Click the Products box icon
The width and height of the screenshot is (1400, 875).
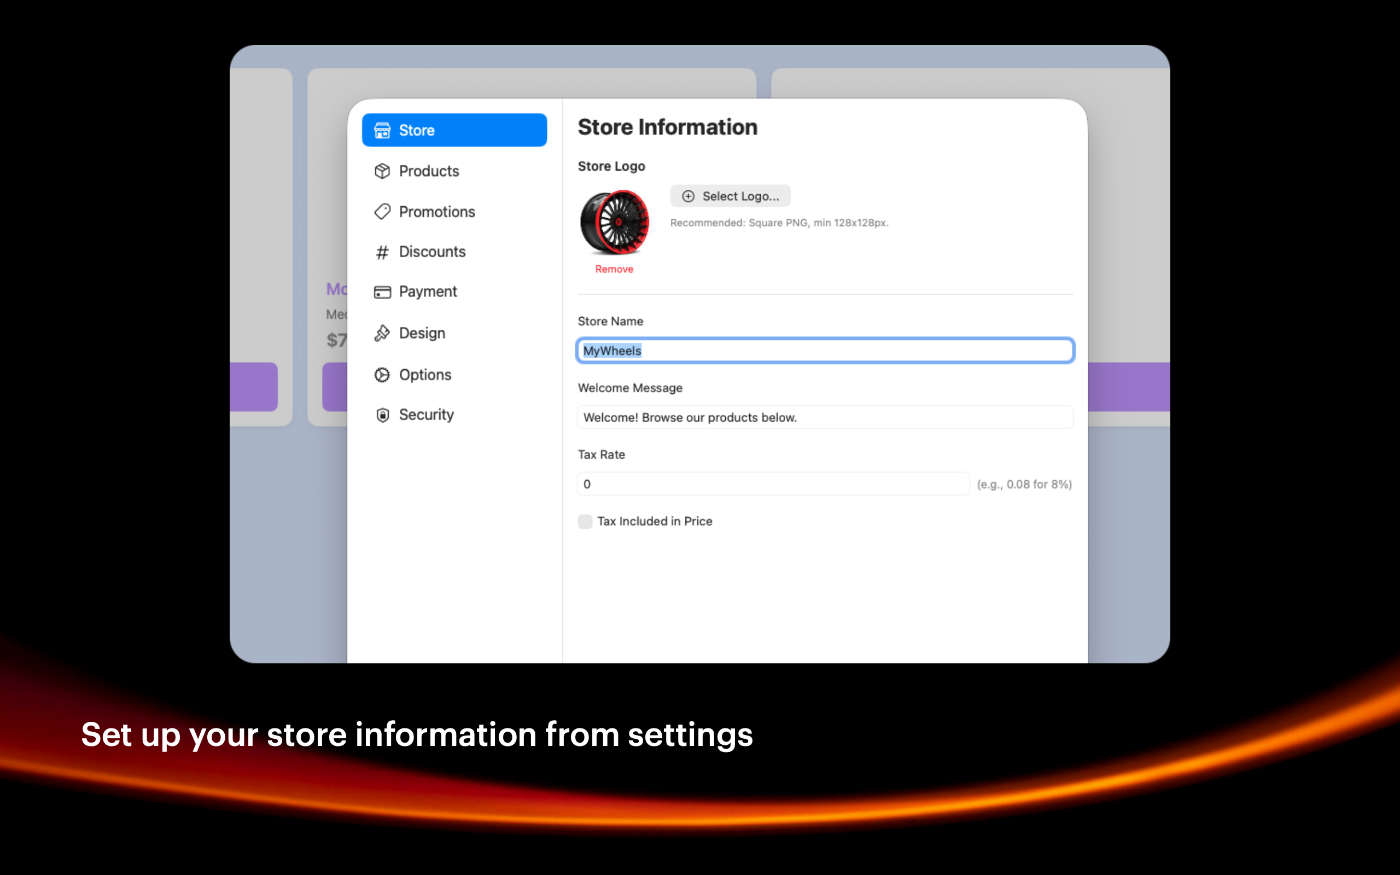tap(382, 171)
